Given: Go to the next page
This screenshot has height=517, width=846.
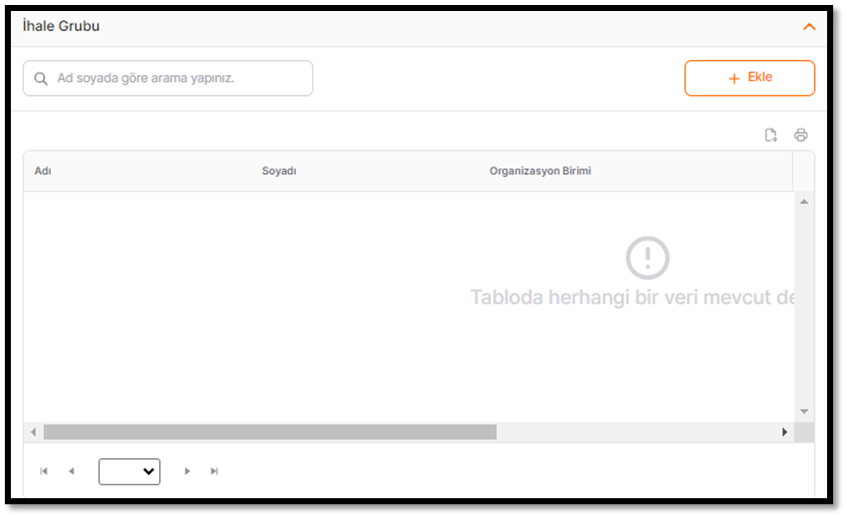Looking at the screenshot, I should [187, 471].
